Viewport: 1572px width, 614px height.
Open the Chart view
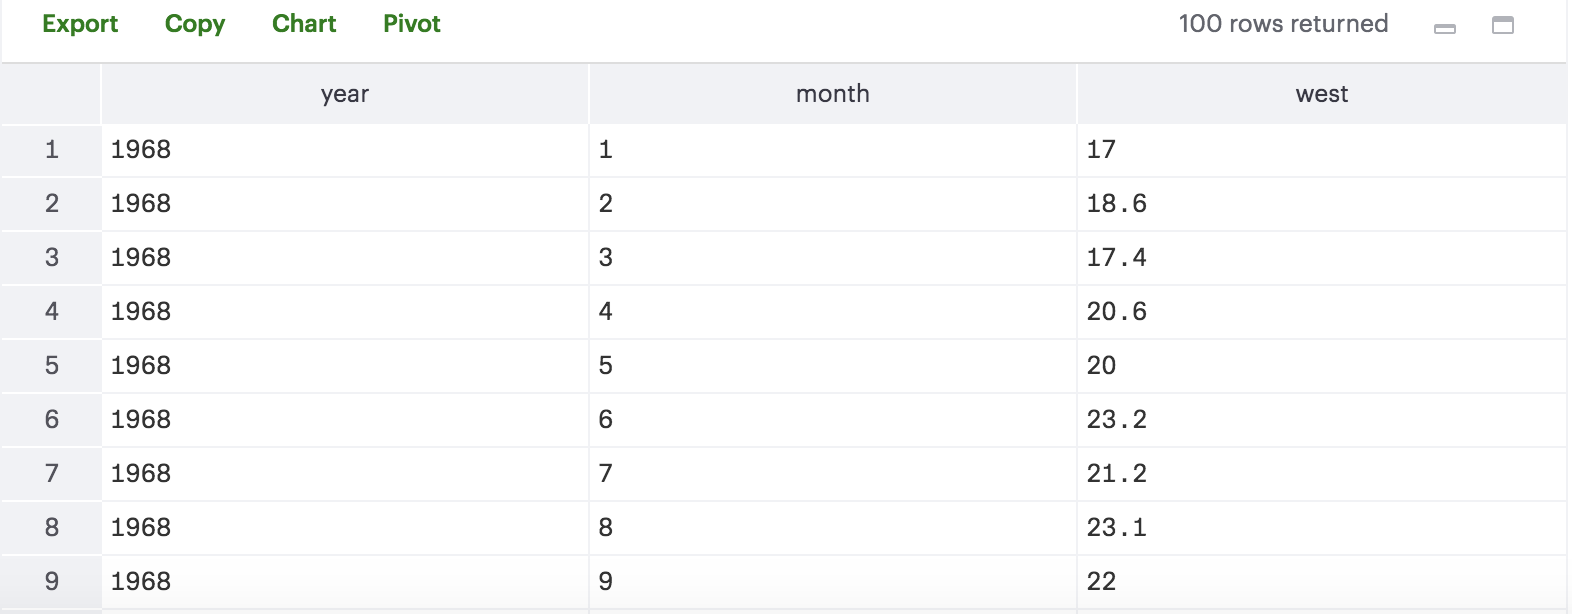[304, 24]
